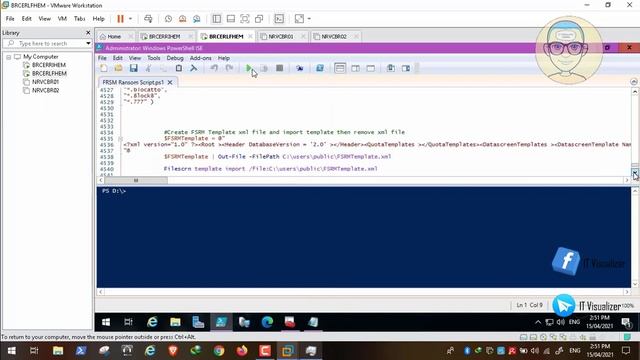This screenshot has width=640, height=360.
Task: Open Microsoft Edge in guest VM taskbar
Action: point(267,322)
